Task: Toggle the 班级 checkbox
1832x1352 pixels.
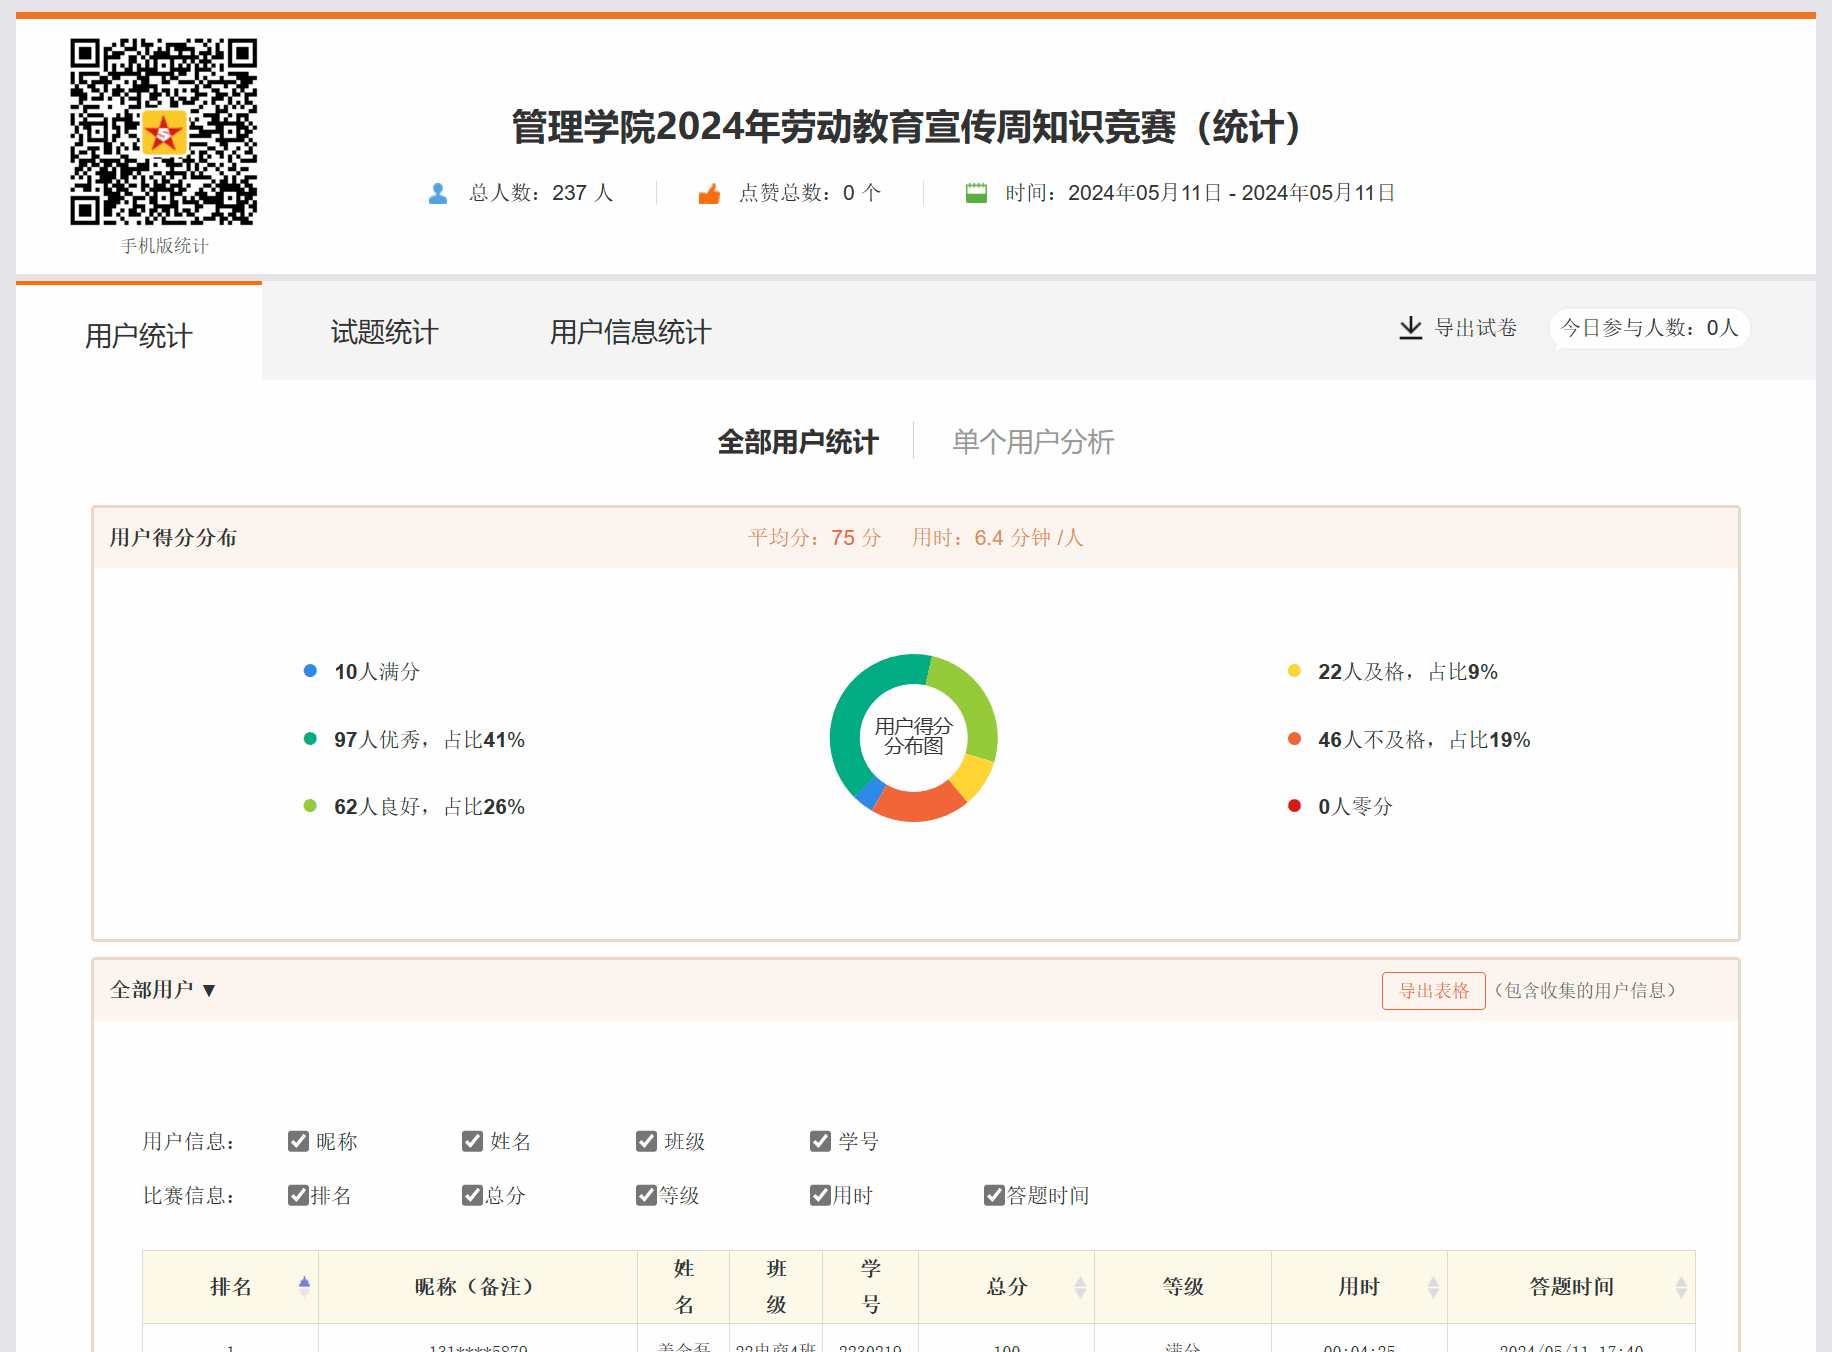Action: point(646,1141)
